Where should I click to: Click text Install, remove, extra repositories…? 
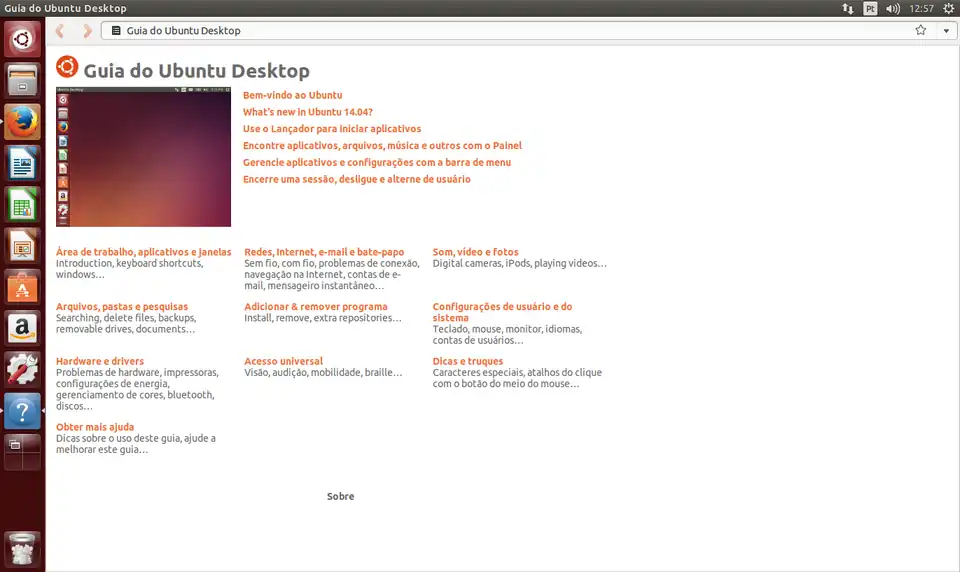[x=323, y=318]
